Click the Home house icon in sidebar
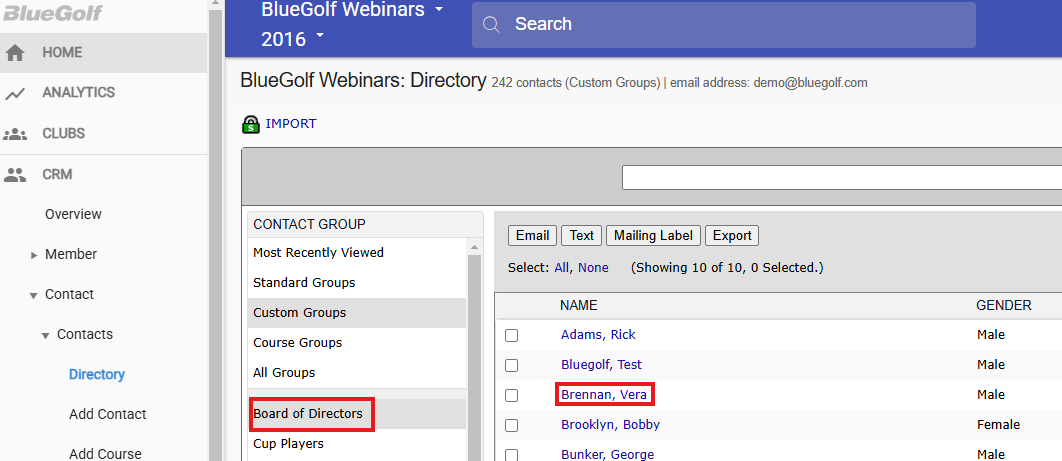1062x461 pixels. click(15, 53)
